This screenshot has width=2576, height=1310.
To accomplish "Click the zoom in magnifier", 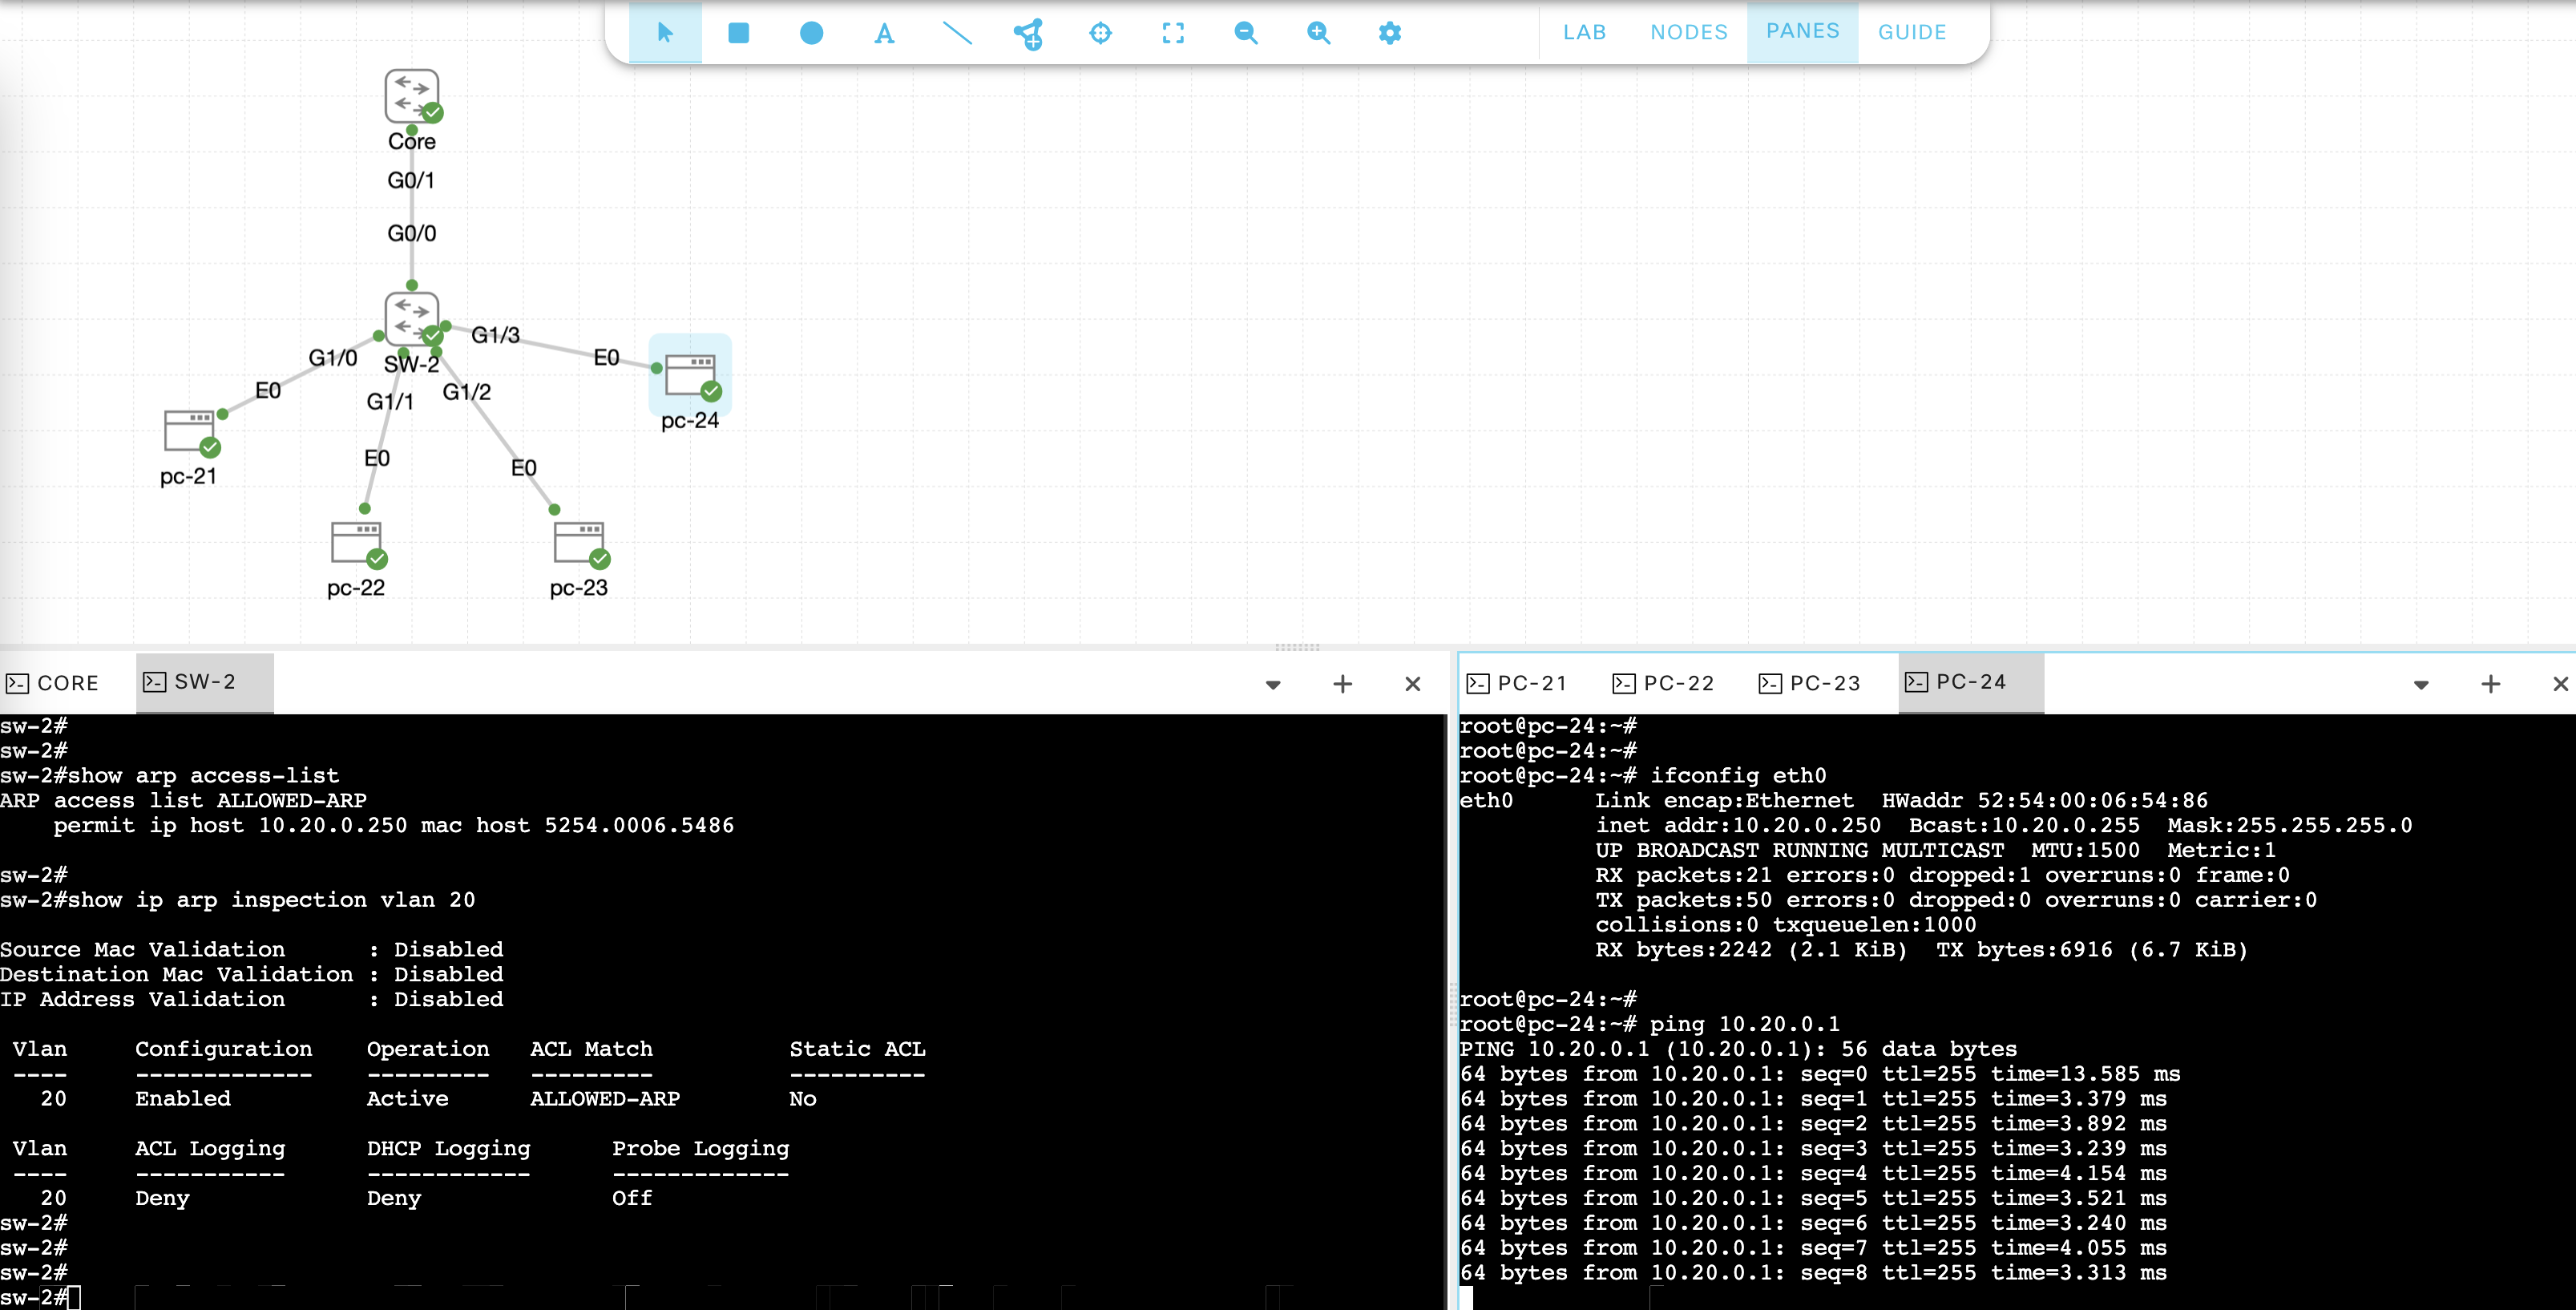I will click(1318, 33).
